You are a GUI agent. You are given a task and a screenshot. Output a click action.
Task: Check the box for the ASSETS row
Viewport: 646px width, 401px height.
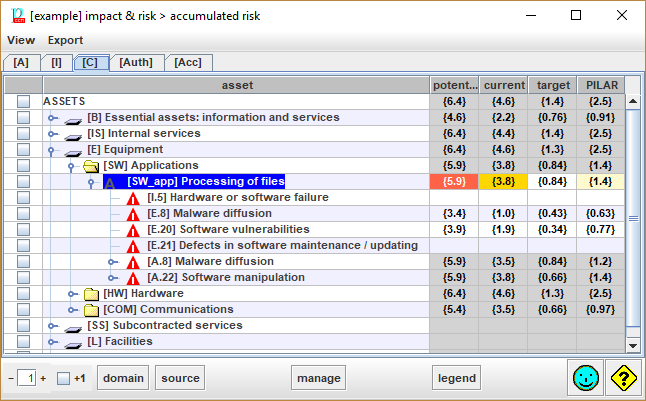coord(24,101)
